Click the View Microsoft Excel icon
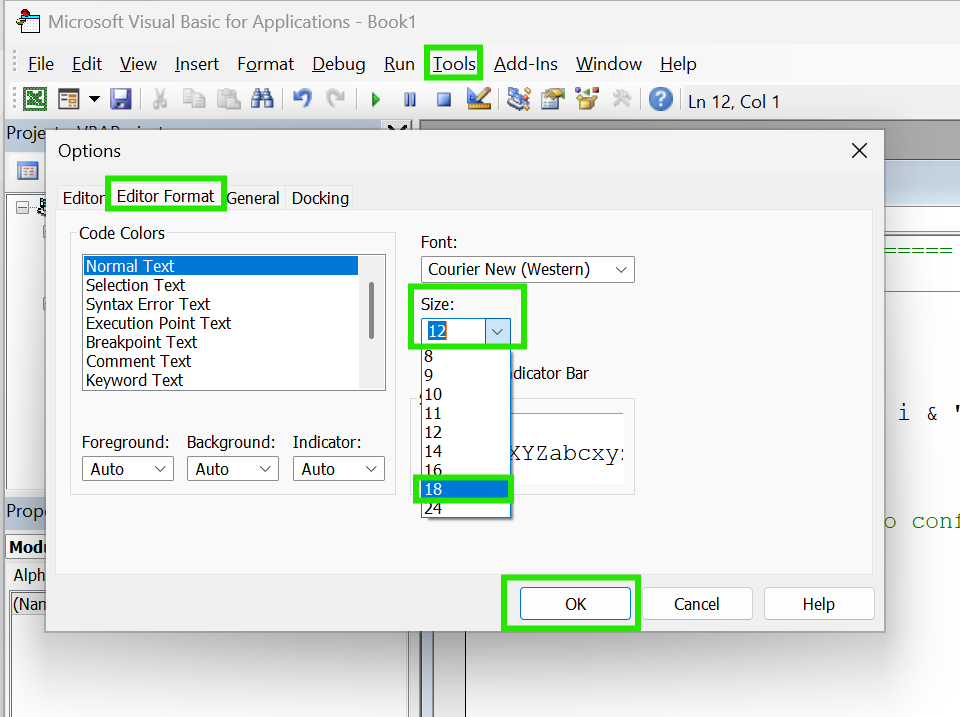Image resolution: width=960 pixels, height=717 pixels. (34, 100)
